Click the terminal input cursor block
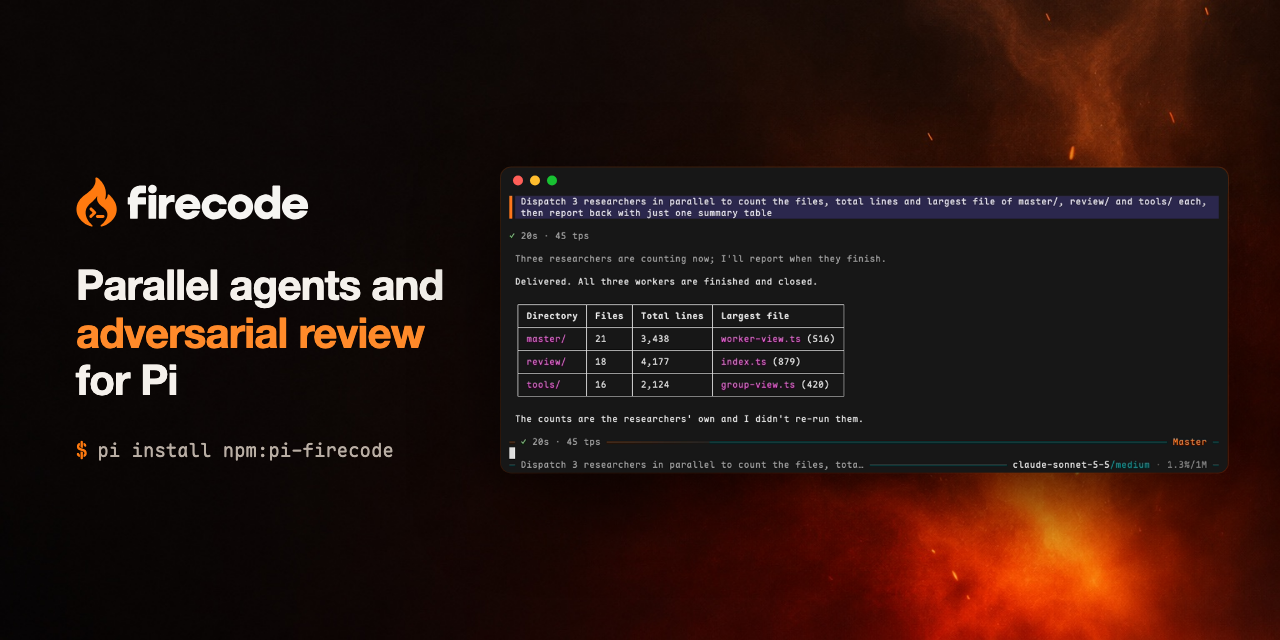Viewport: 1280px width, 640px height. click(x=513, y=453)
